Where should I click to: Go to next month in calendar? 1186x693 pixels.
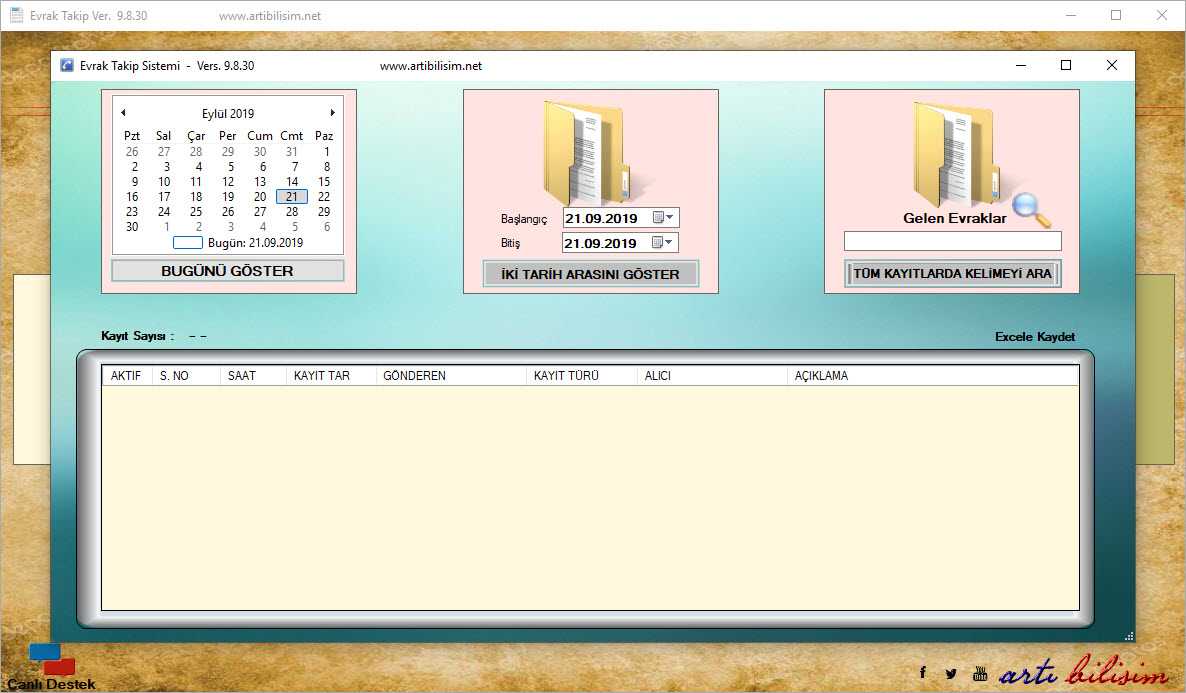[x=333, y=113]
